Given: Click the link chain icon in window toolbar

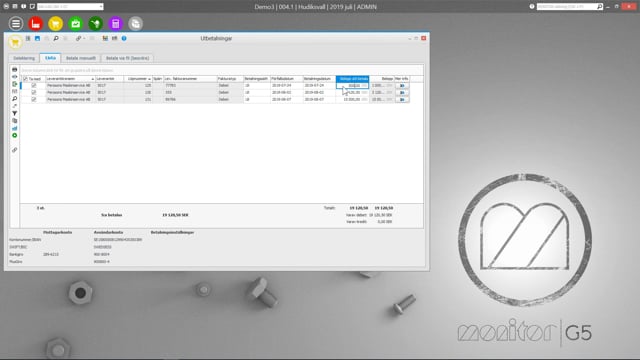Looking at the screenshot, I should 78,38.
